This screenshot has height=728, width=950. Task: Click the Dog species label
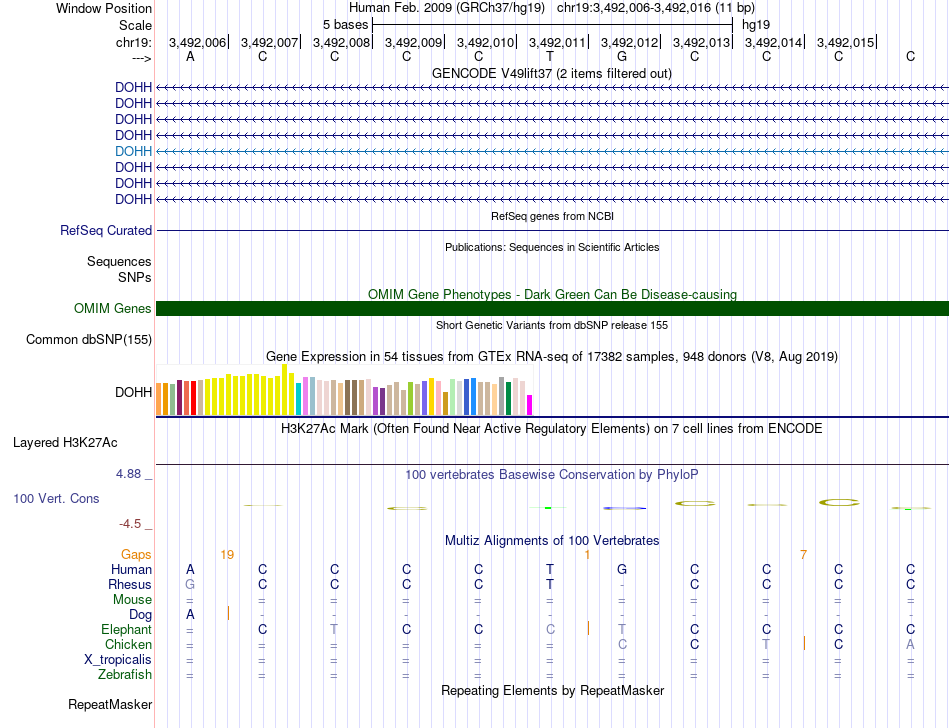(x=140, y=615)
